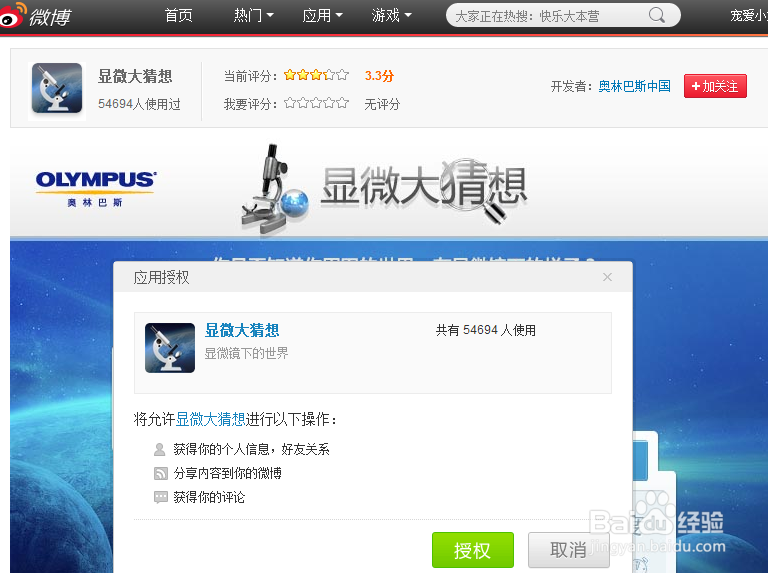Click the personal info person icon
Image resolution: width=768 pixels, height=573 pixels.
pyautogui.click(x=160, y=449)
